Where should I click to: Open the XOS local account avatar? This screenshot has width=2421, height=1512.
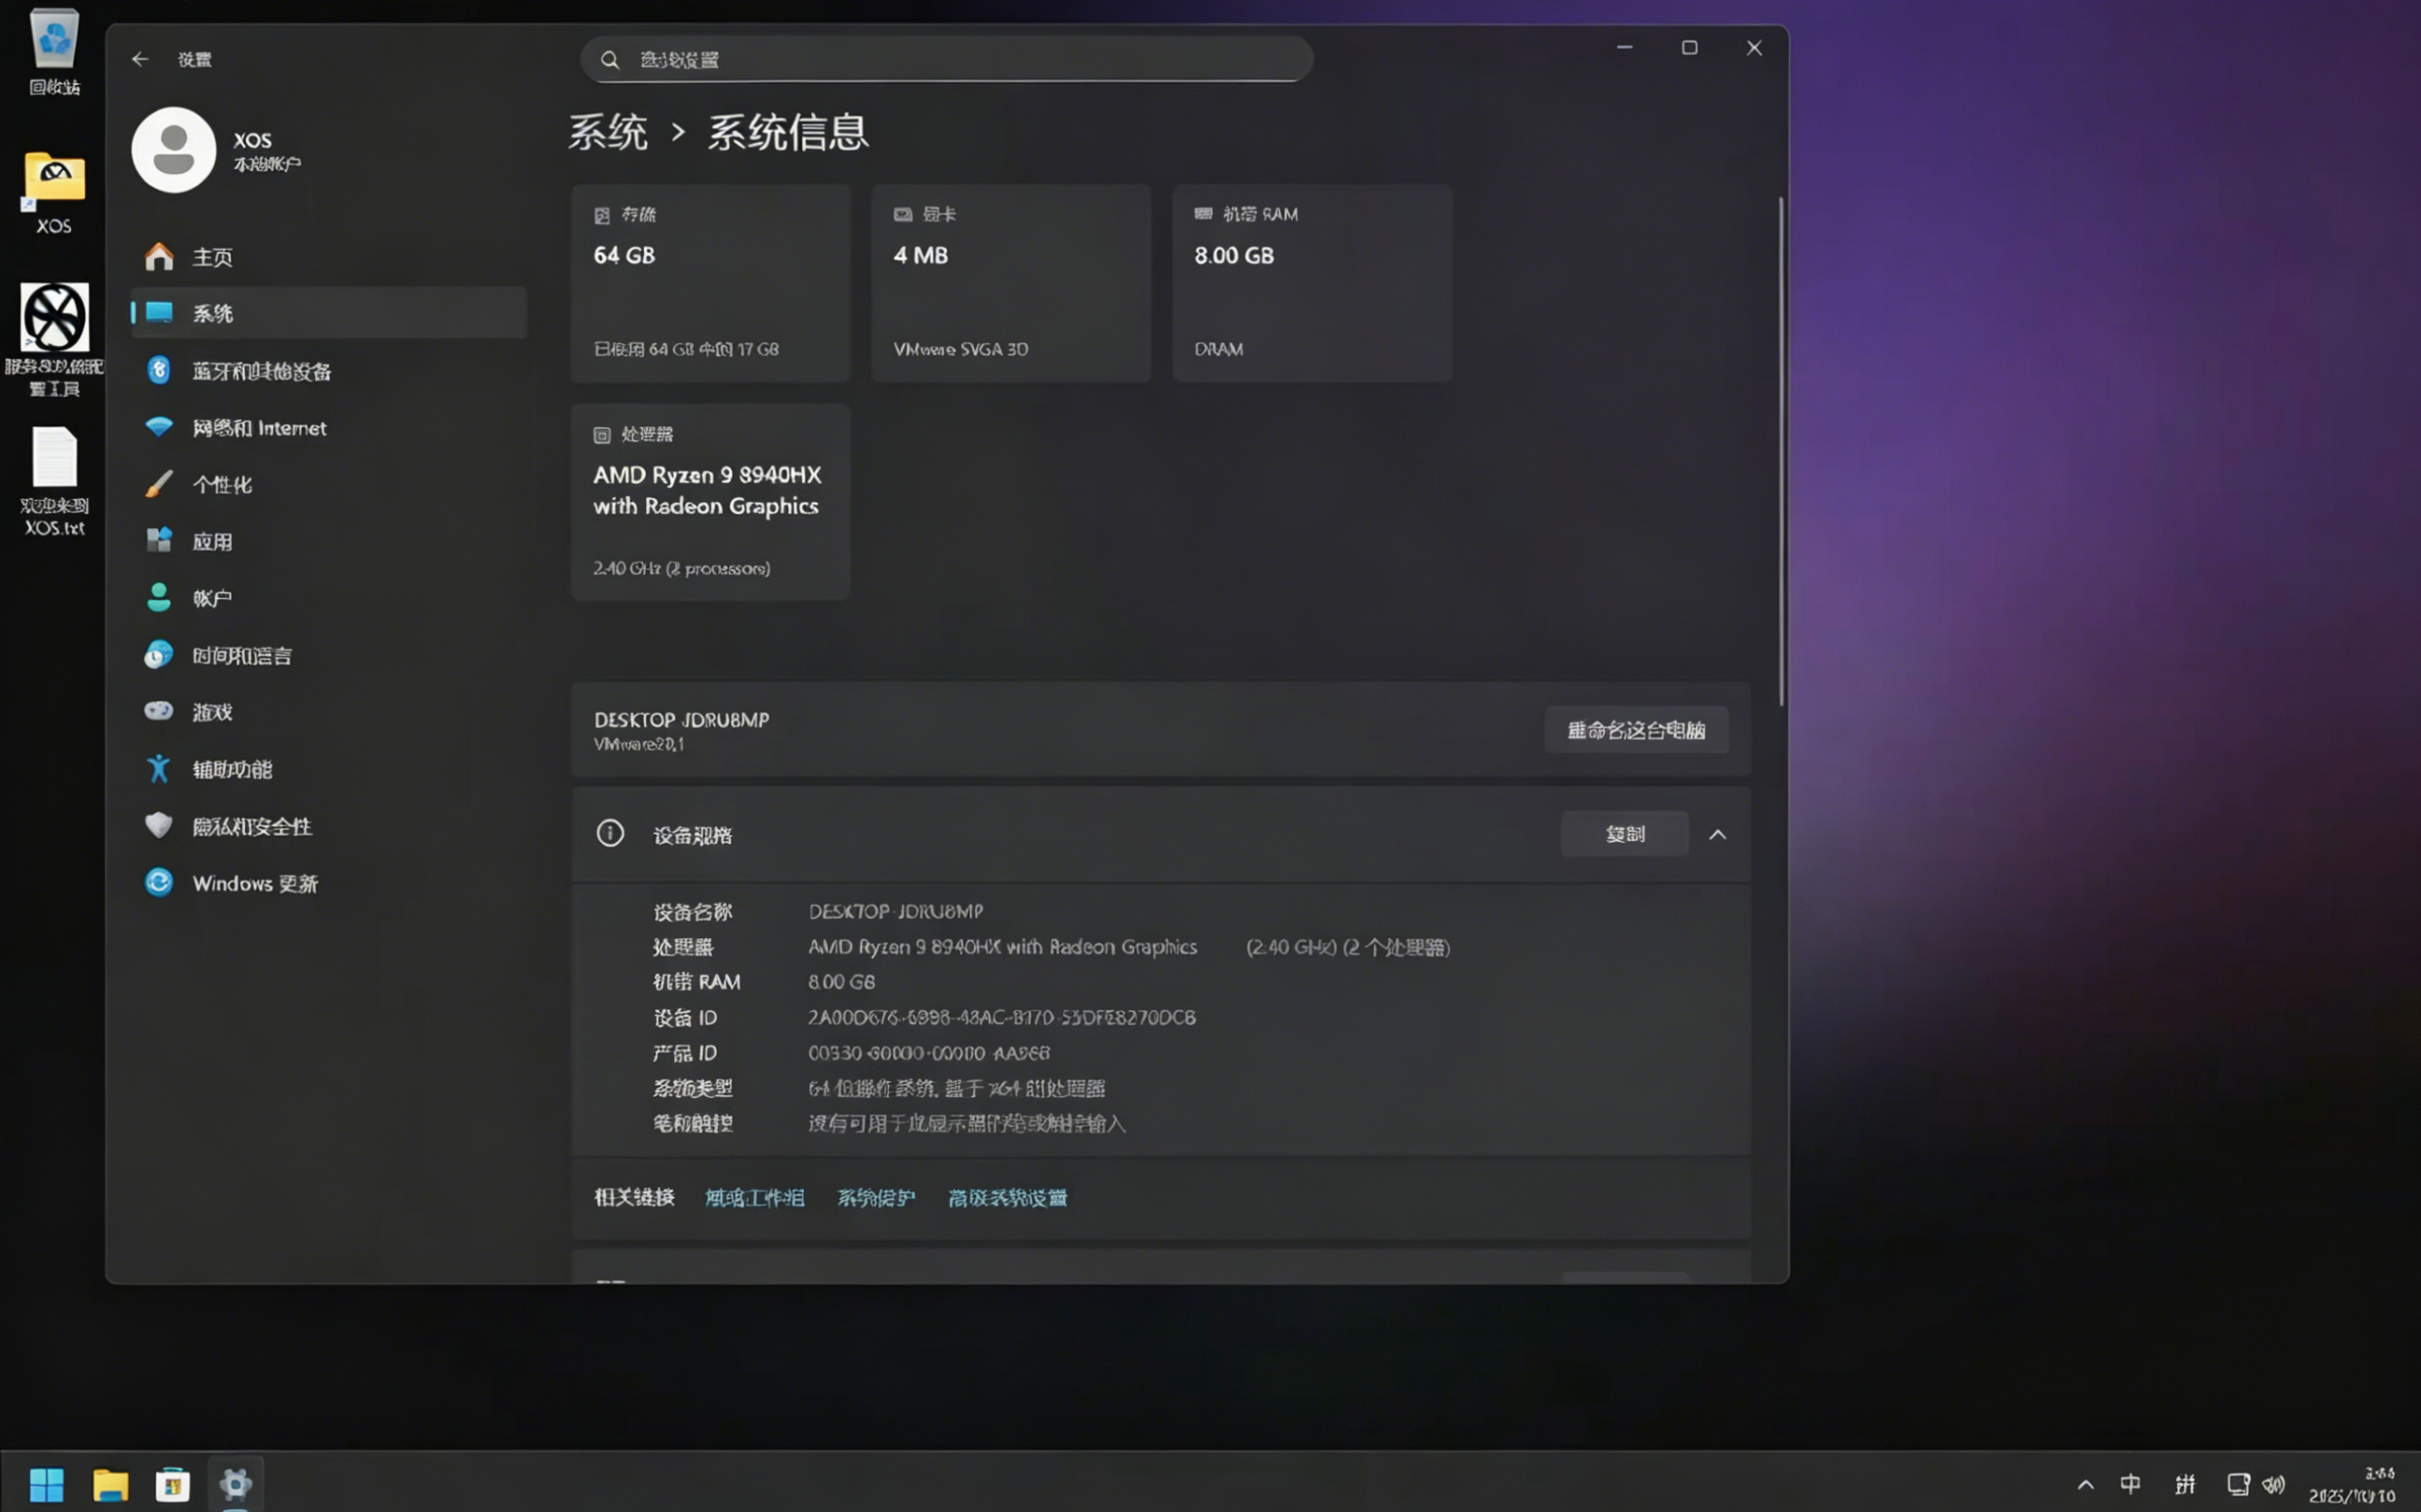coord(173,150)
